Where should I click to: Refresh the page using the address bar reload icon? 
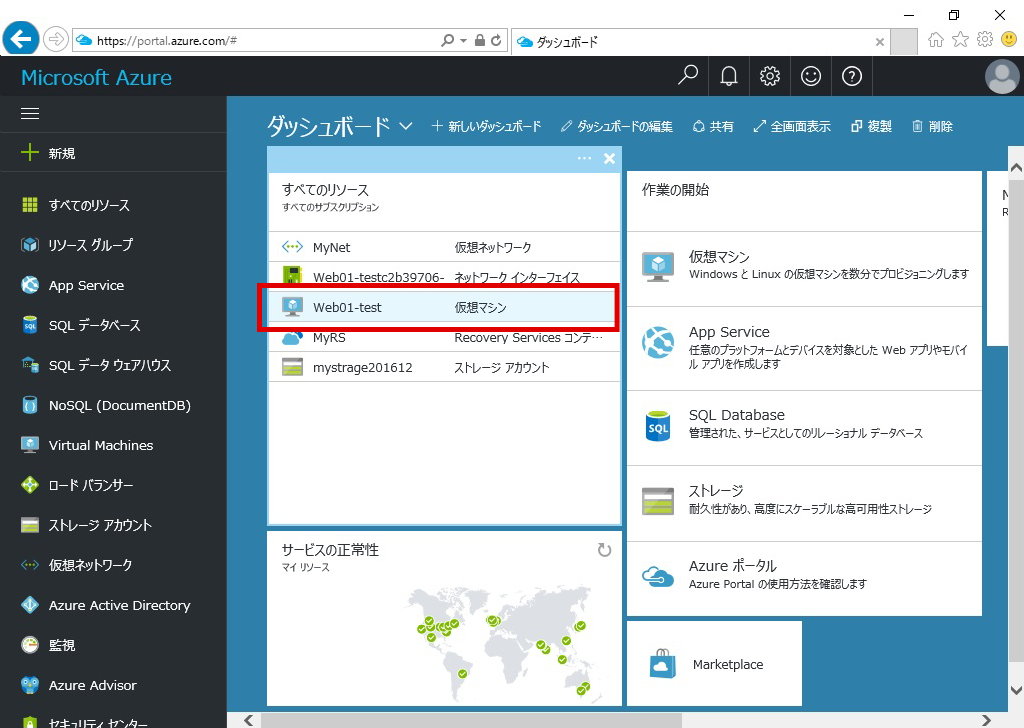pos(496,40)
